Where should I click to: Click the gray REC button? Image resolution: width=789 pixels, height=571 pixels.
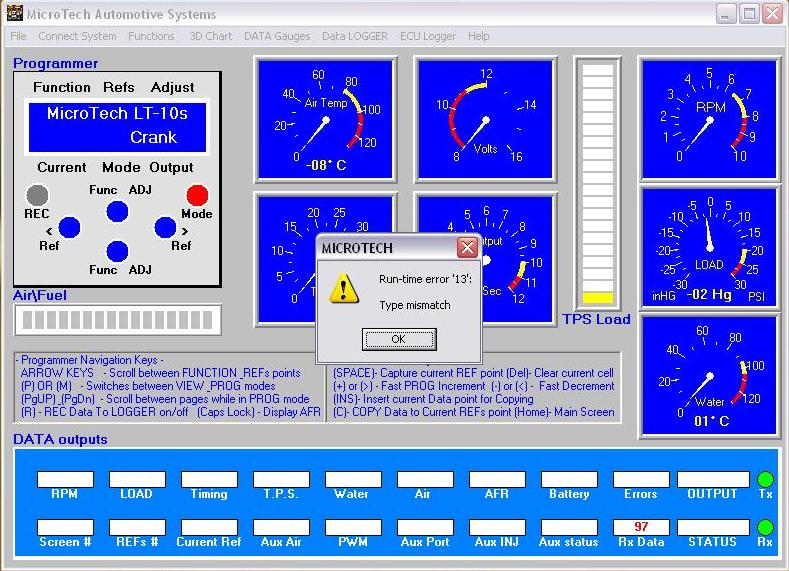pos(37,194)
